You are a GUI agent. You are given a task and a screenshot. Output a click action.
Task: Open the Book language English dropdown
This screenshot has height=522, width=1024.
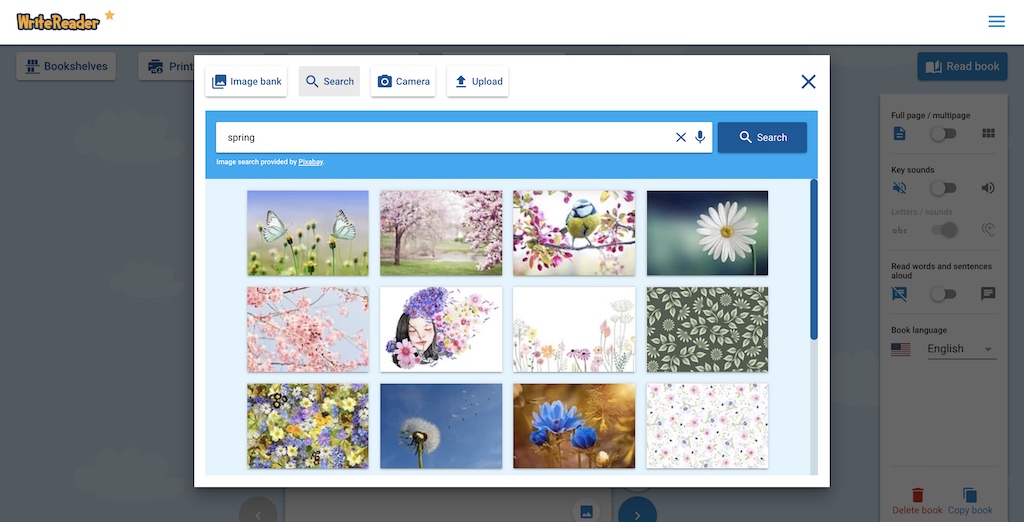961,349
